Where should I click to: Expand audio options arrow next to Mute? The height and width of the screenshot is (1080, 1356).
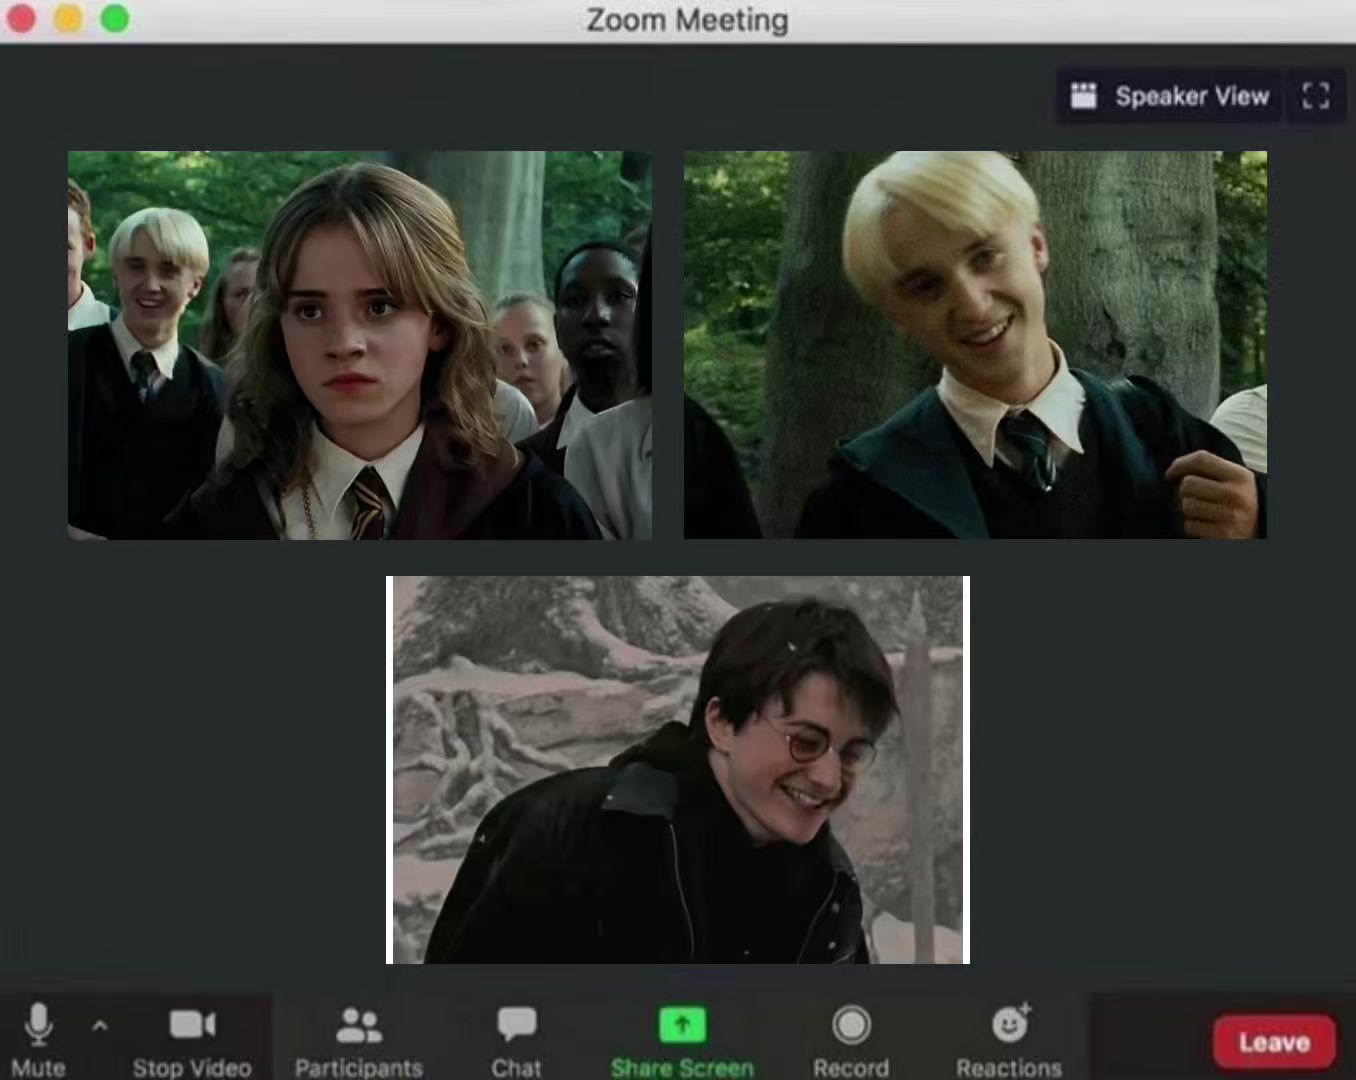pos(99,1025)
